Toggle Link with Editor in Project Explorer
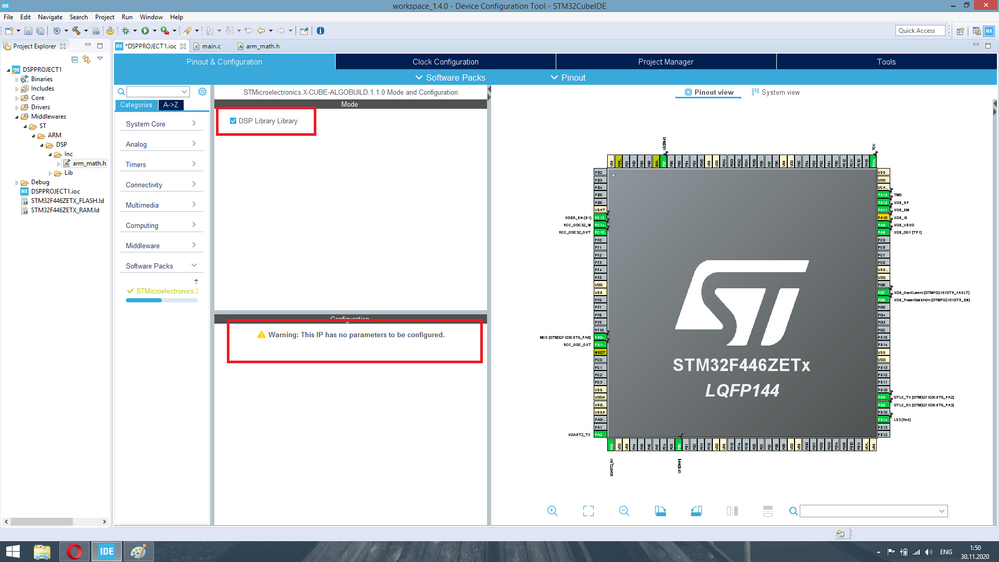This screenshot has height=562, width=999. (86, 59)
